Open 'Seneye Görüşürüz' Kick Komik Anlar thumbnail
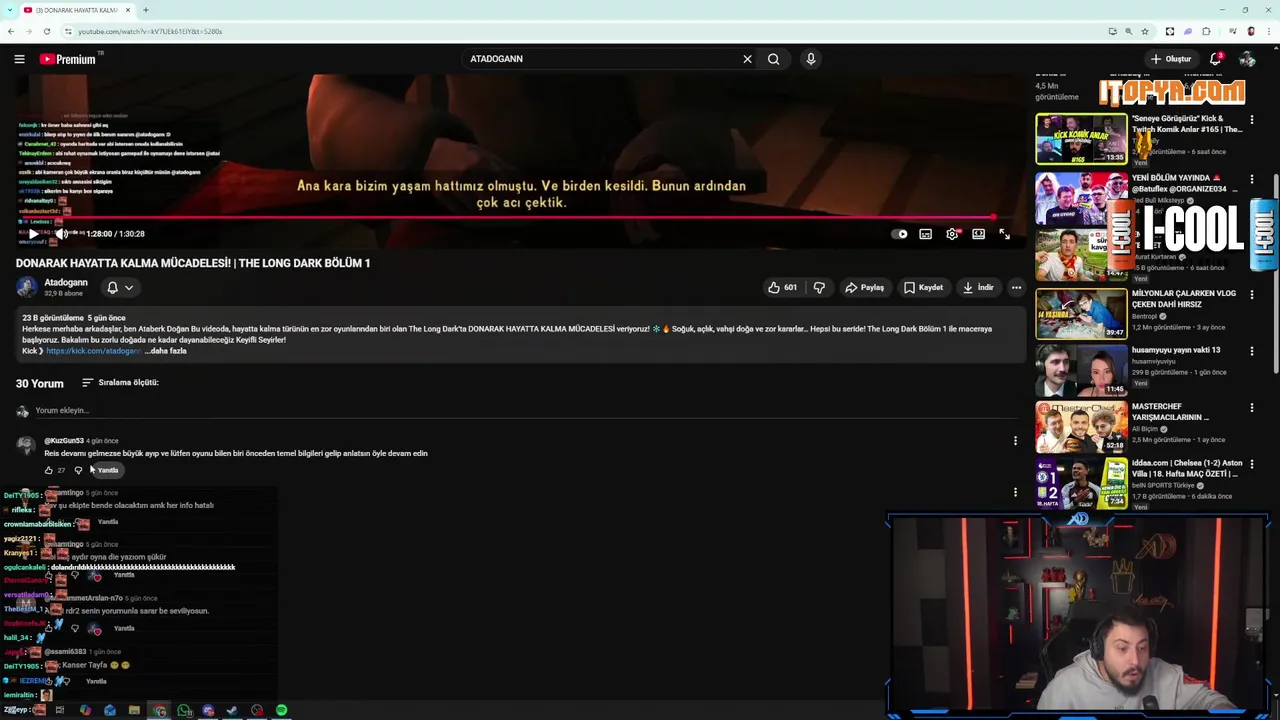 [x=1081, y=139]
